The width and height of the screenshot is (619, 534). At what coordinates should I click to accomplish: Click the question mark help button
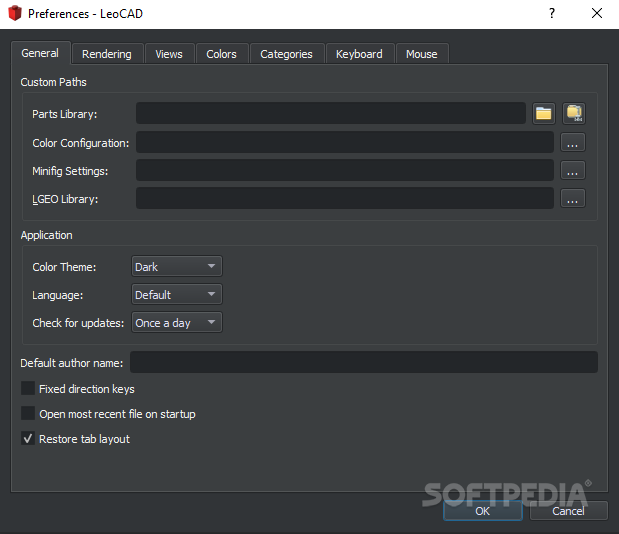(552, 13)
